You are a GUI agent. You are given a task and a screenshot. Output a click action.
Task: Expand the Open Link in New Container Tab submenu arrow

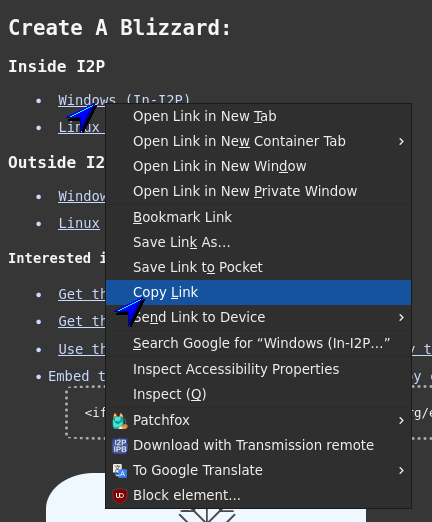401,141
